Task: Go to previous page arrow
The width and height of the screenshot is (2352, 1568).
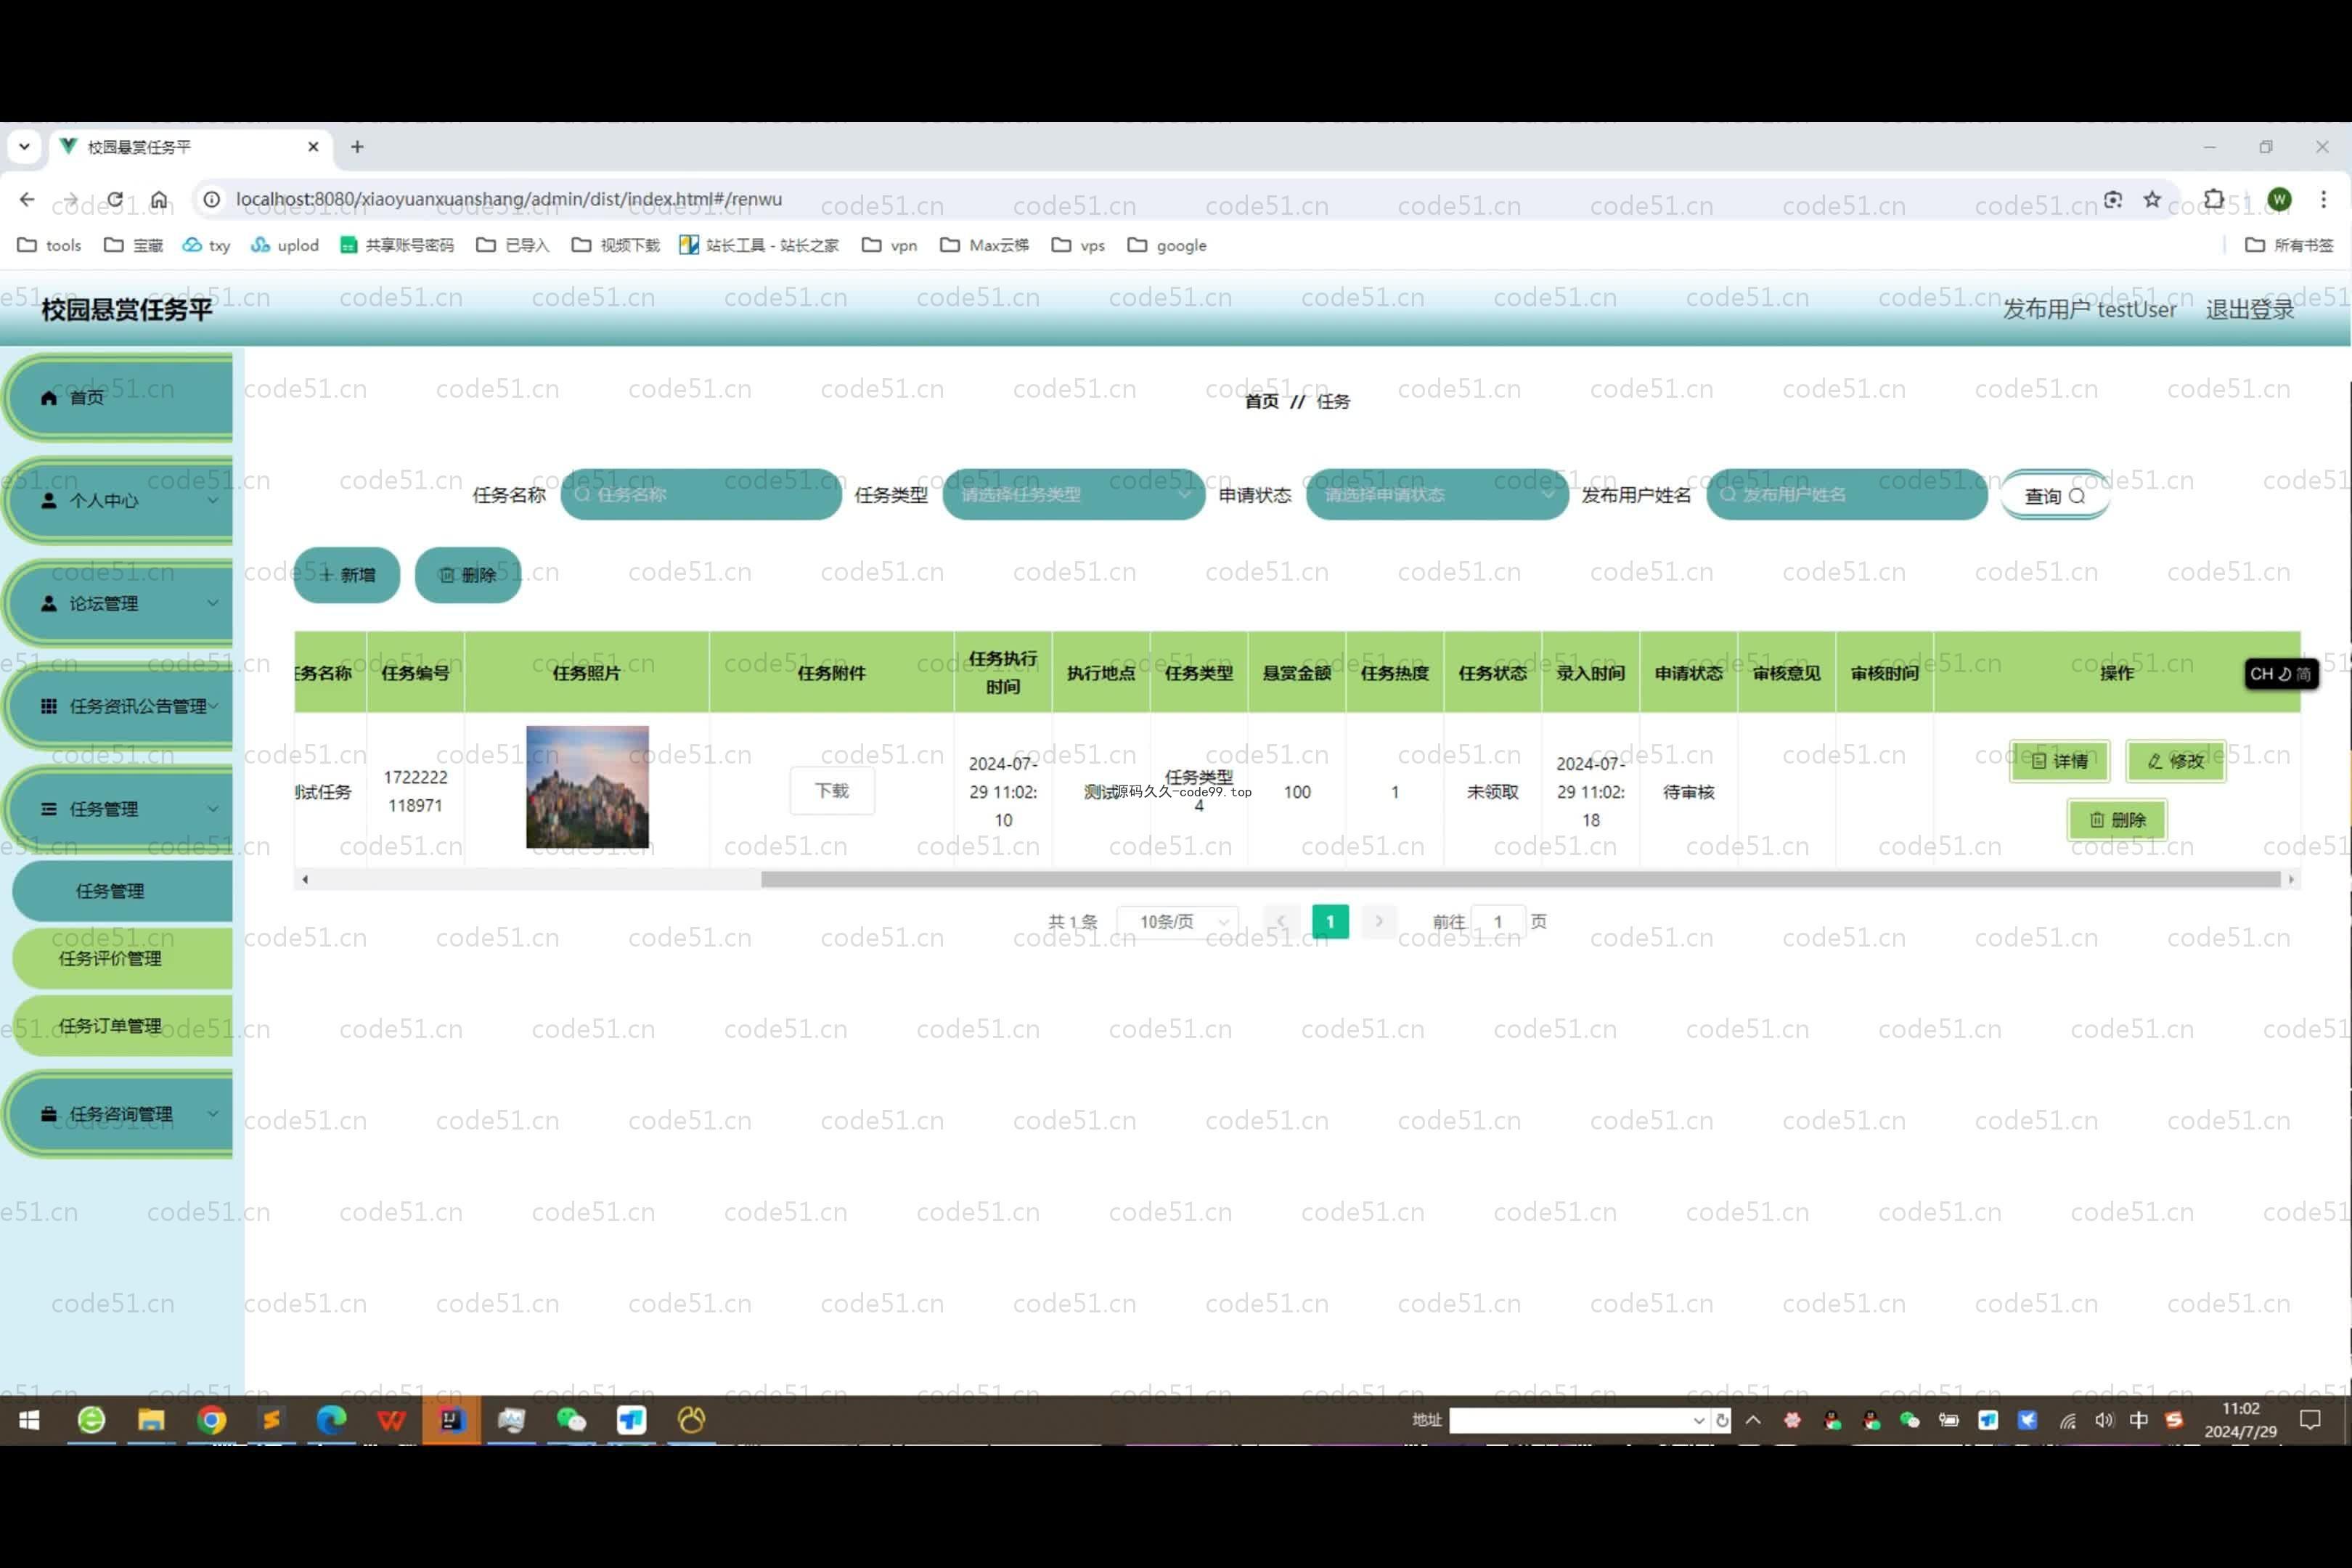Action: (1281, 921)
